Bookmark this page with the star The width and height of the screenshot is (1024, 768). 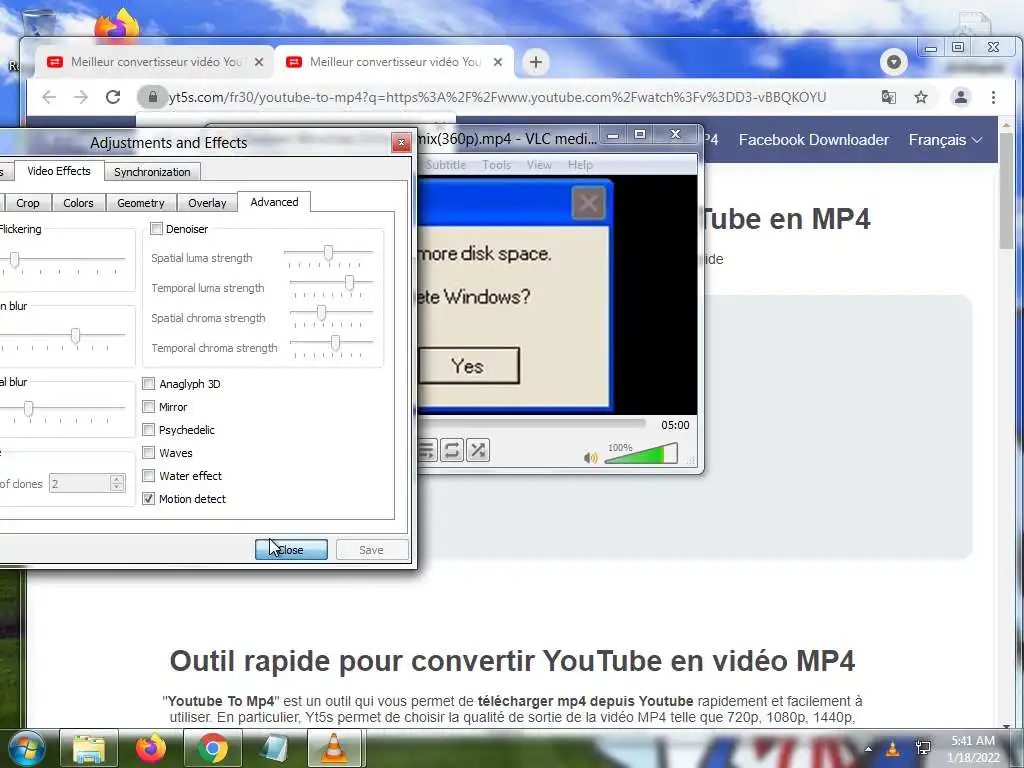click(921, 97)
